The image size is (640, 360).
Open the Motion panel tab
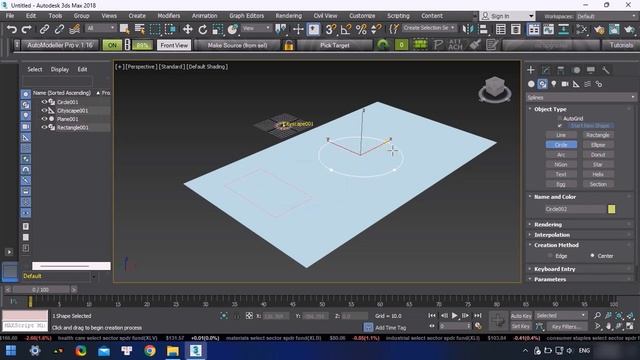pos(576,70)
